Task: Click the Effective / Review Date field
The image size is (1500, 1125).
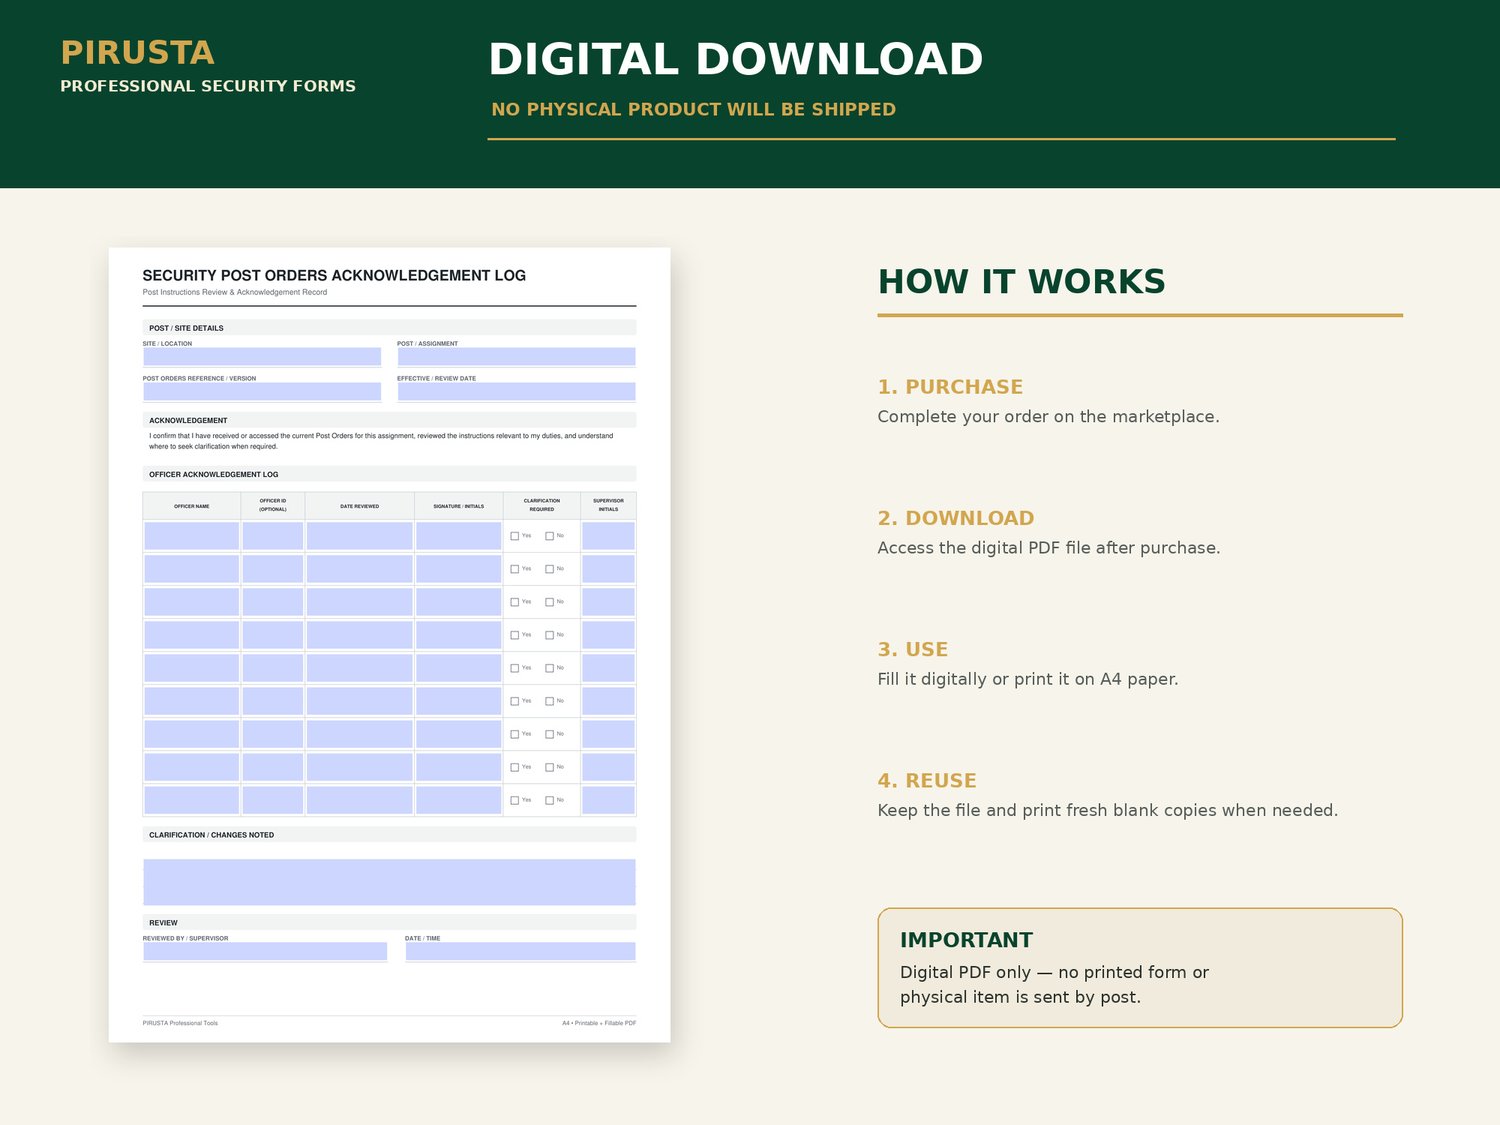Action: click(x=516, y=392)
